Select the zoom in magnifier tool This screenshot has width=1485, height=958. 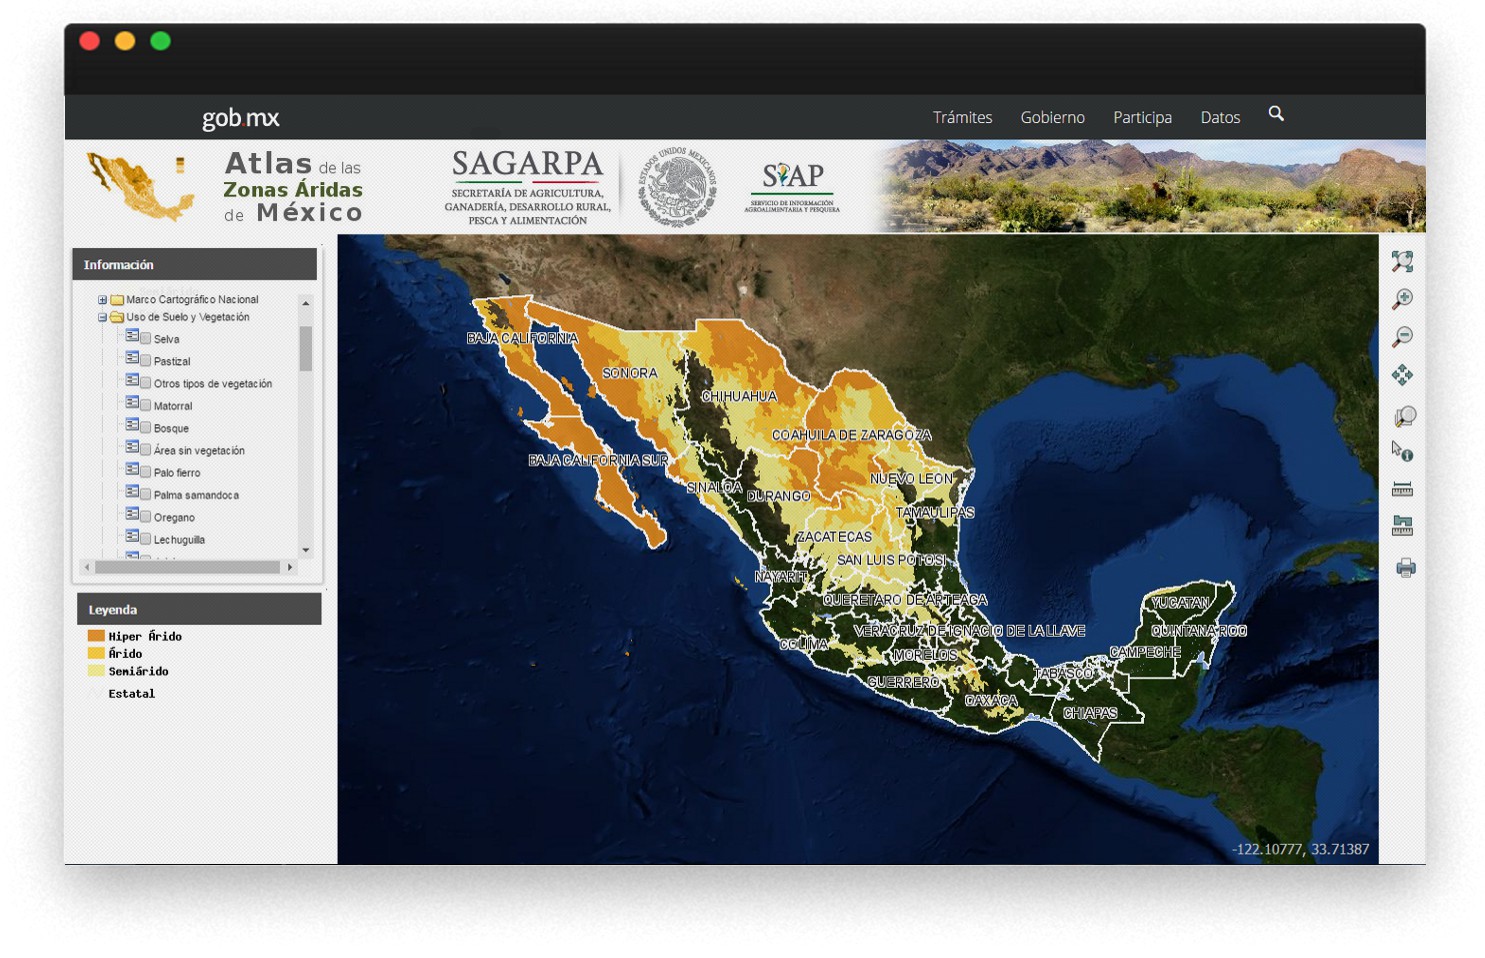pyautogui.click(x=1402, y=299)
